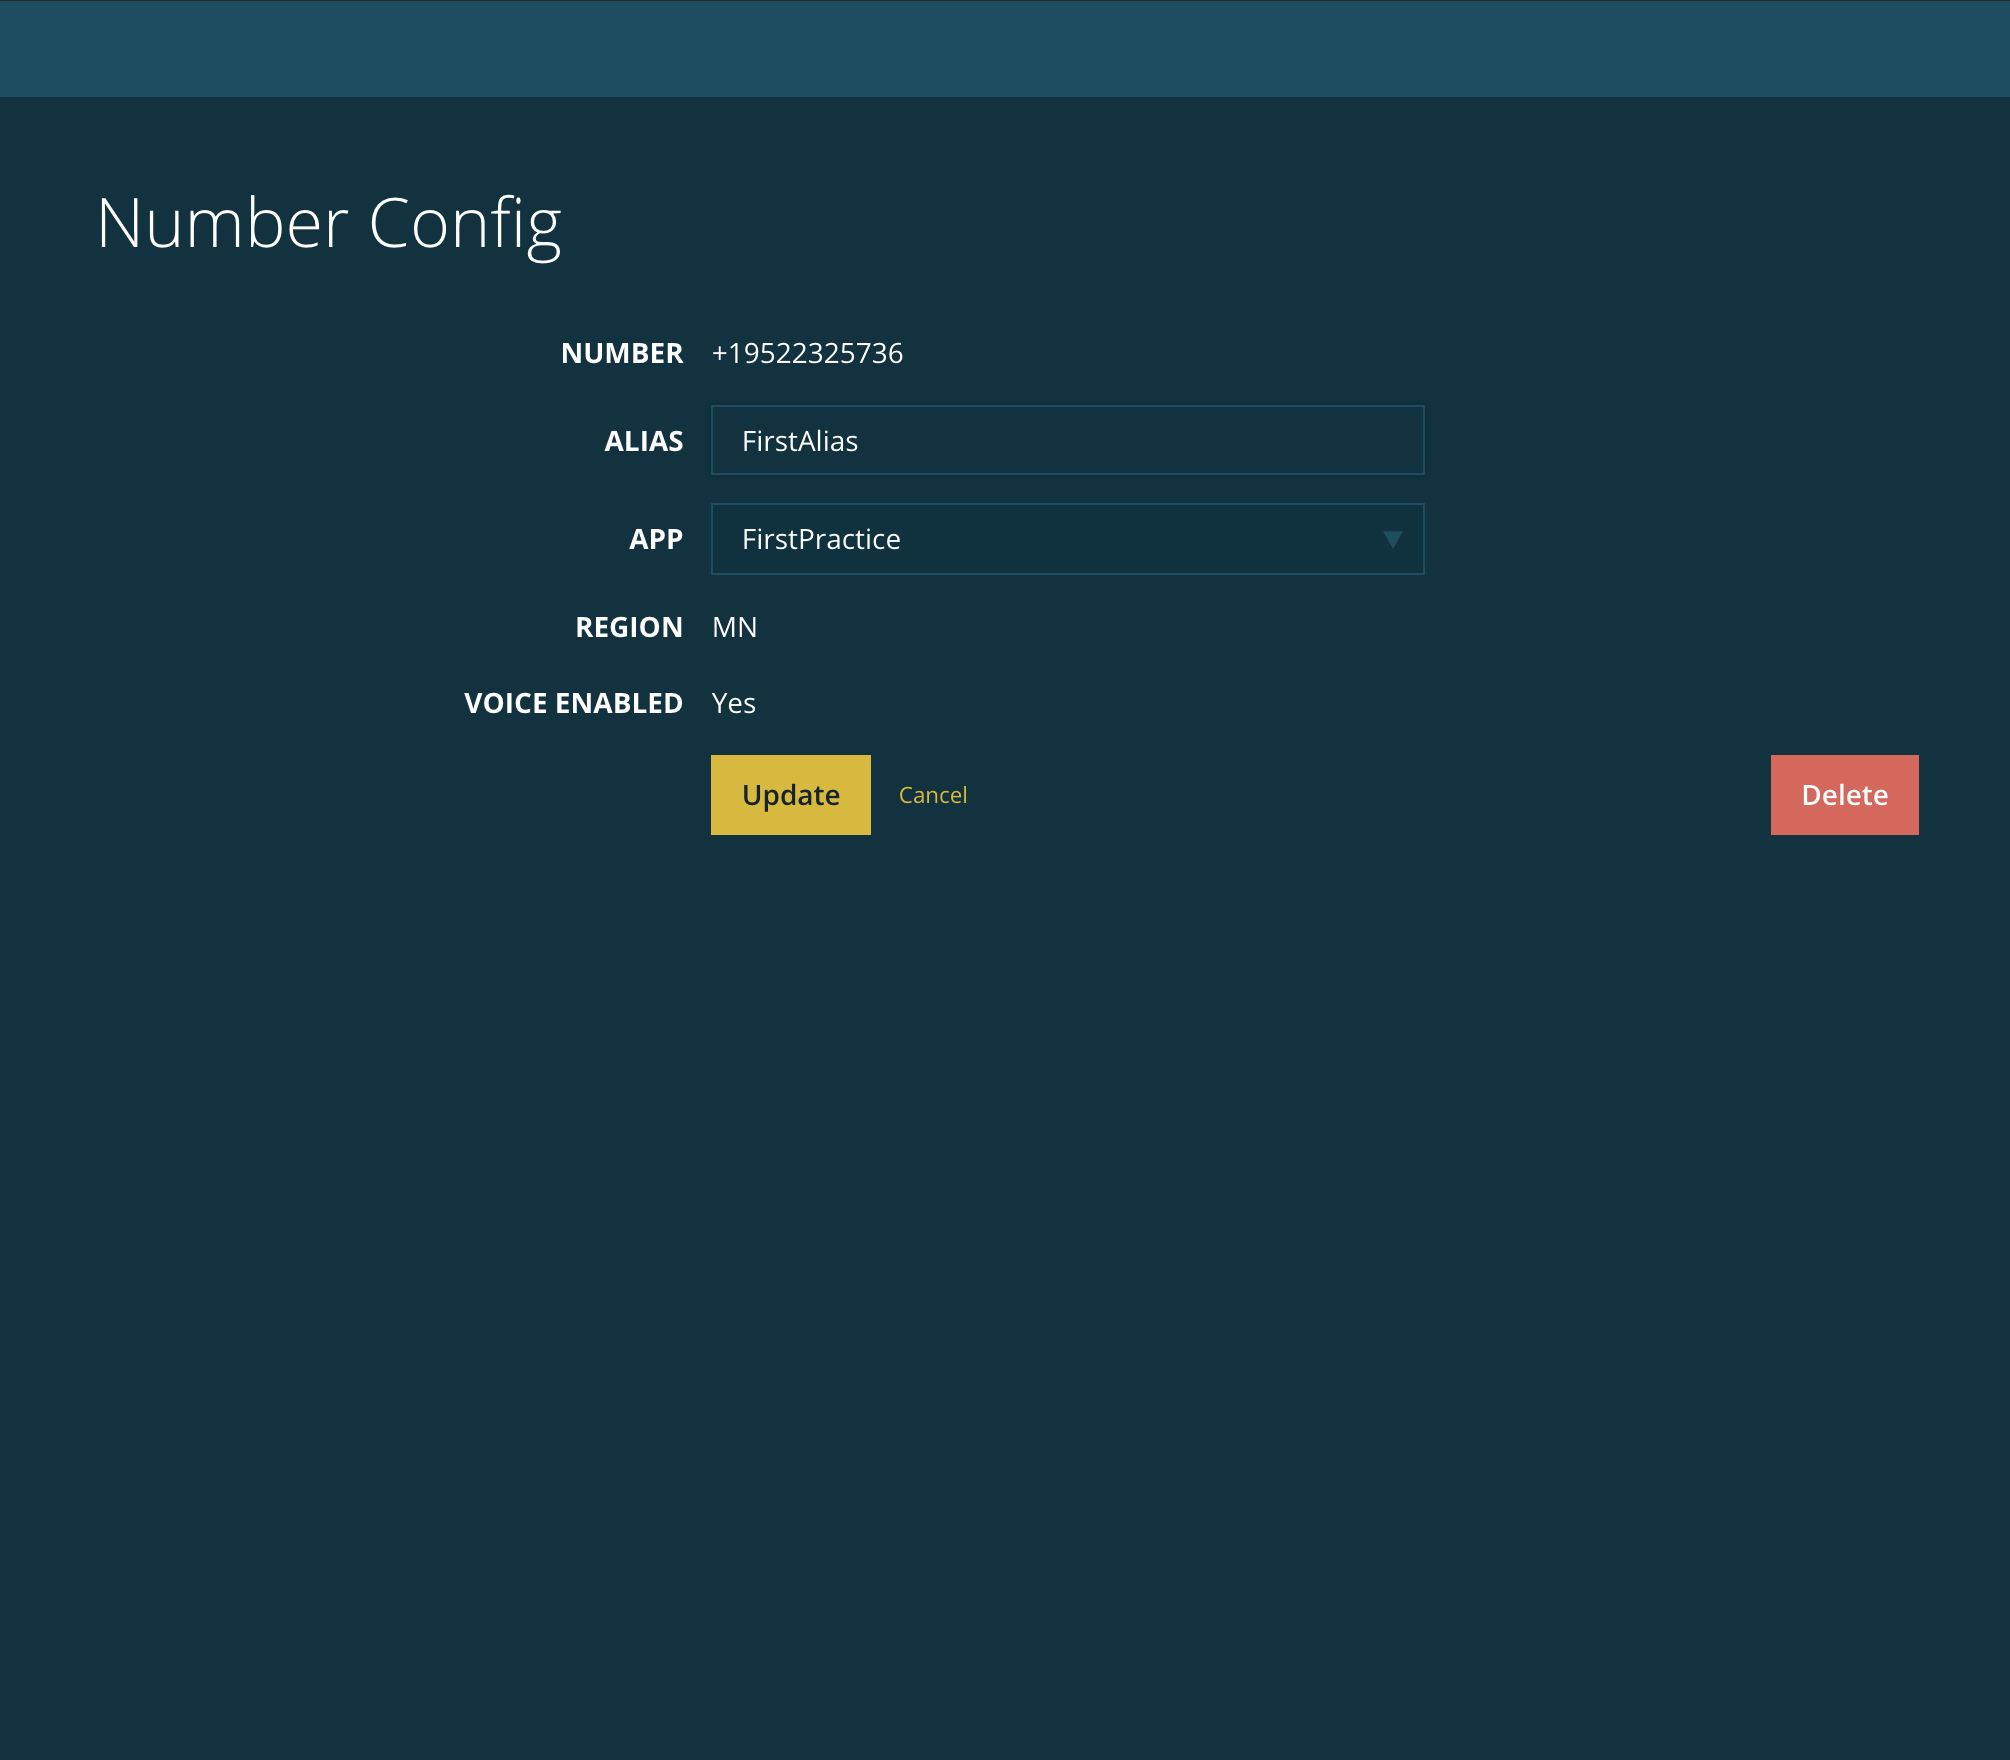This screenshot has width=2010, height=1760.
Task: Click the MN region value
Action: (734, 627)
